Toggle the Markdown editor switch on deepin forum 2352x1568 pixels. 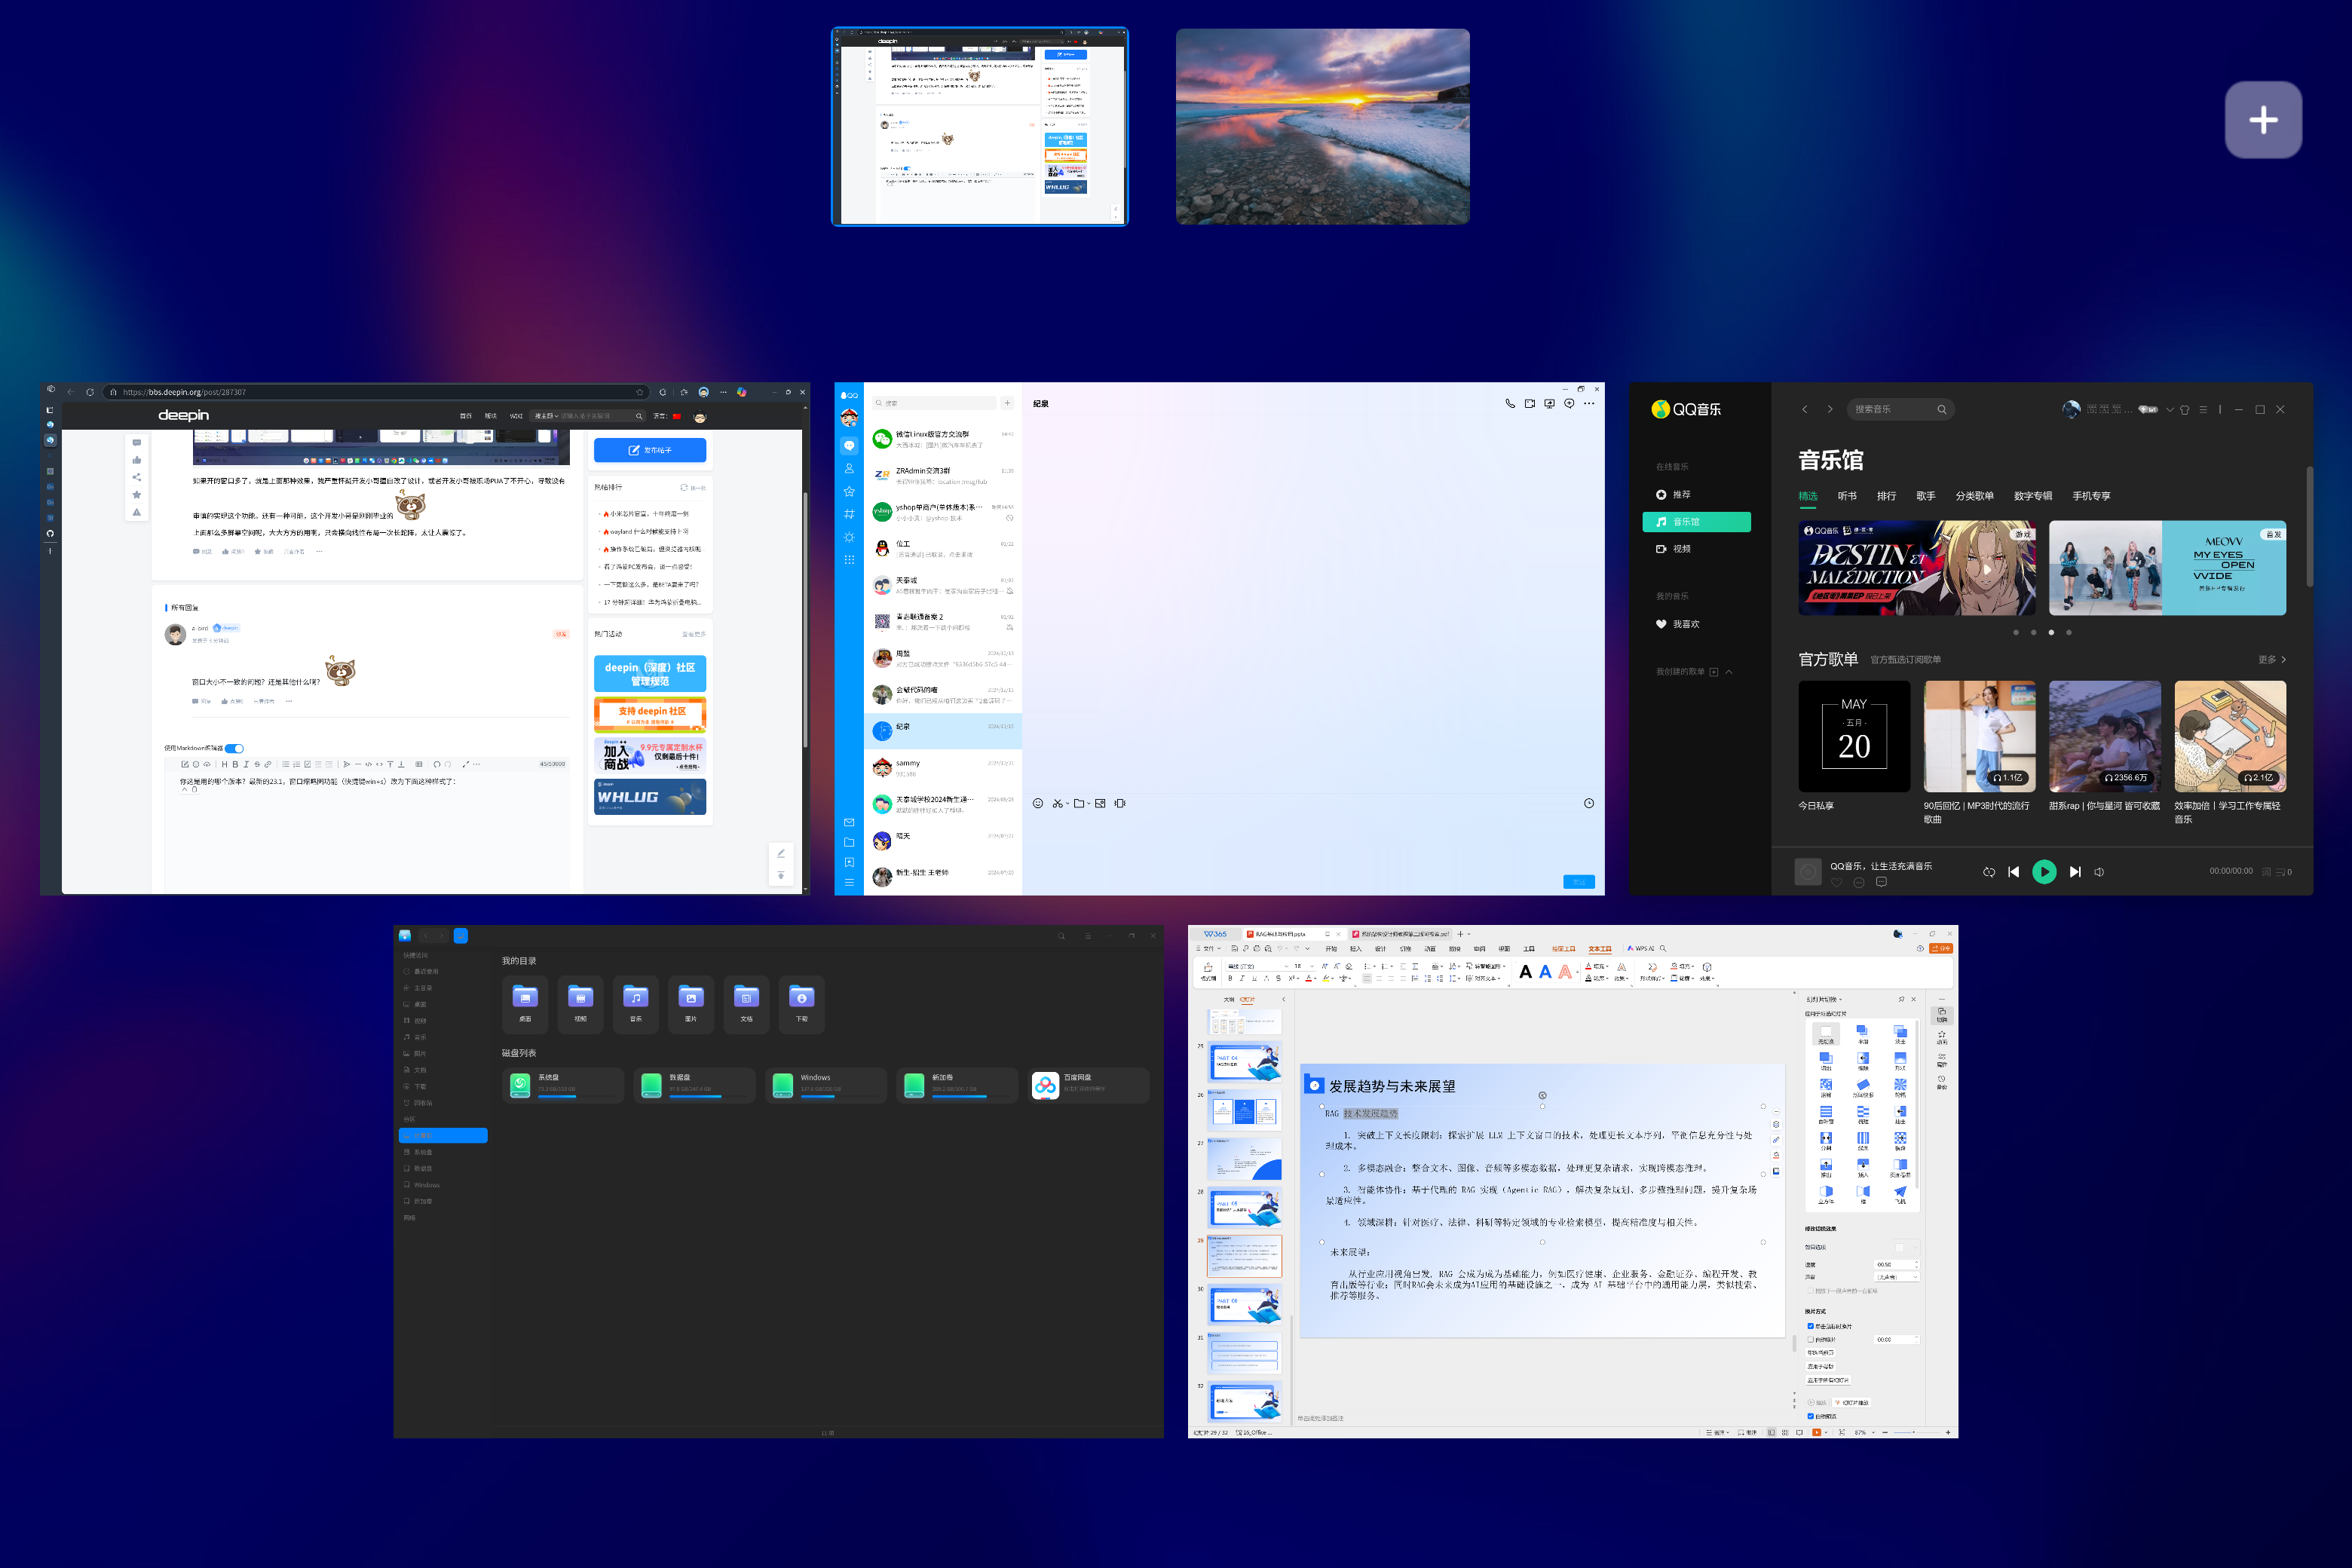point(234,748)
